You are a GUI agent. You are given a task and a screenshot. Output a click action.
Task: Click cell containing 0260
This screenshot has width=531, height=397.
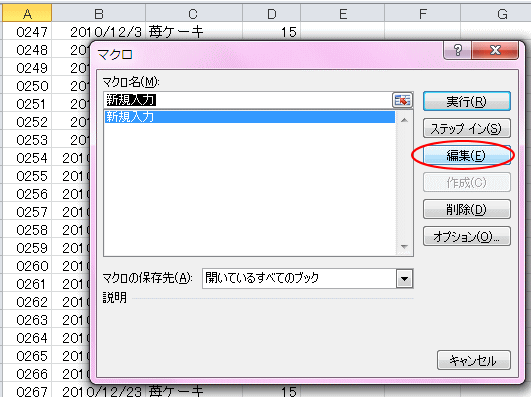[x=27, y=266]
